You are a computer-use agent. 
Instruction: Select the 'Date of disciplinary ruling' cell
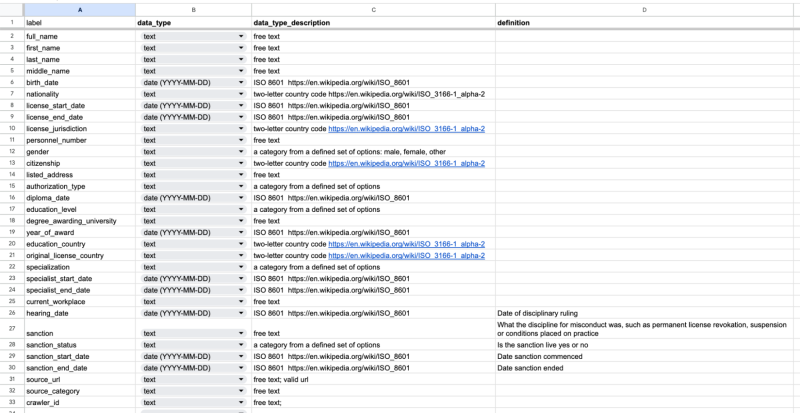tap(645, 313)
